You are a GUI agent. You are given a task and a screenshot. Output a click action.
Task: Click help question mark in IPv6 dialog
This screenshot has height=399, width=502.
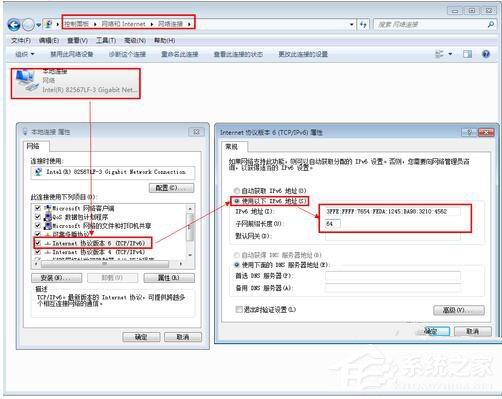click(469, 132)
